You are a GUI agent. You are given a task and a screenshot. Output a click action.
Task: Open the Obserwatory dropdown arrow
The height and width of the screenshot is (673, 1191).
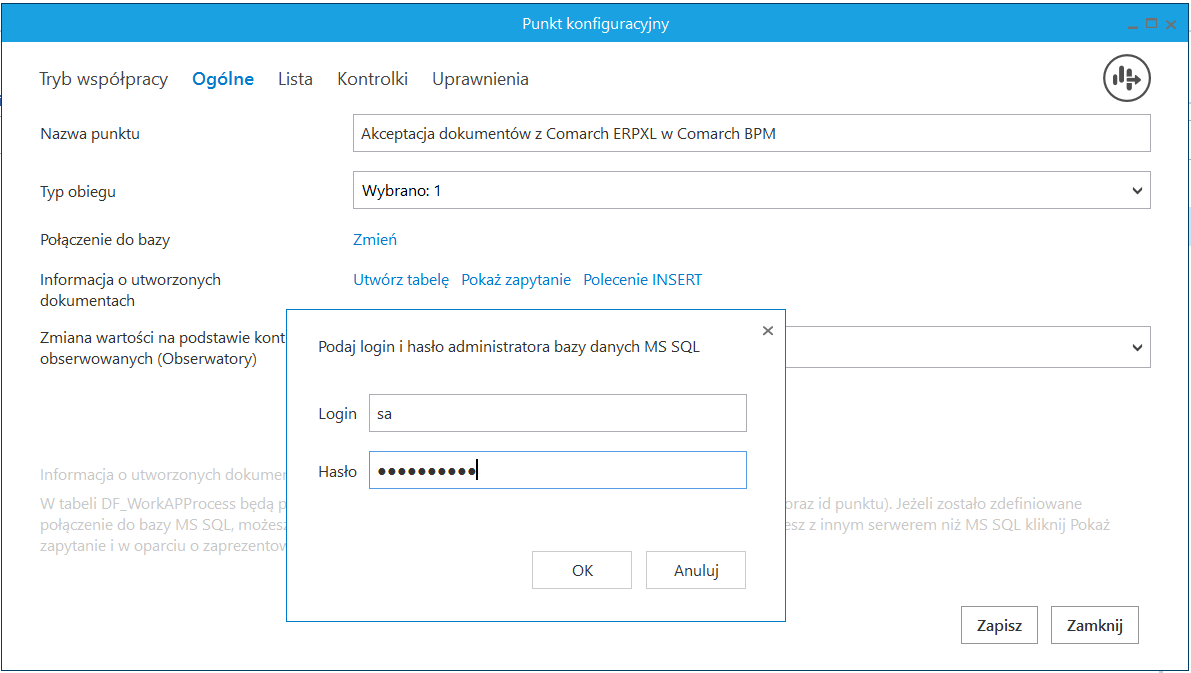[x=1136, y=347]
